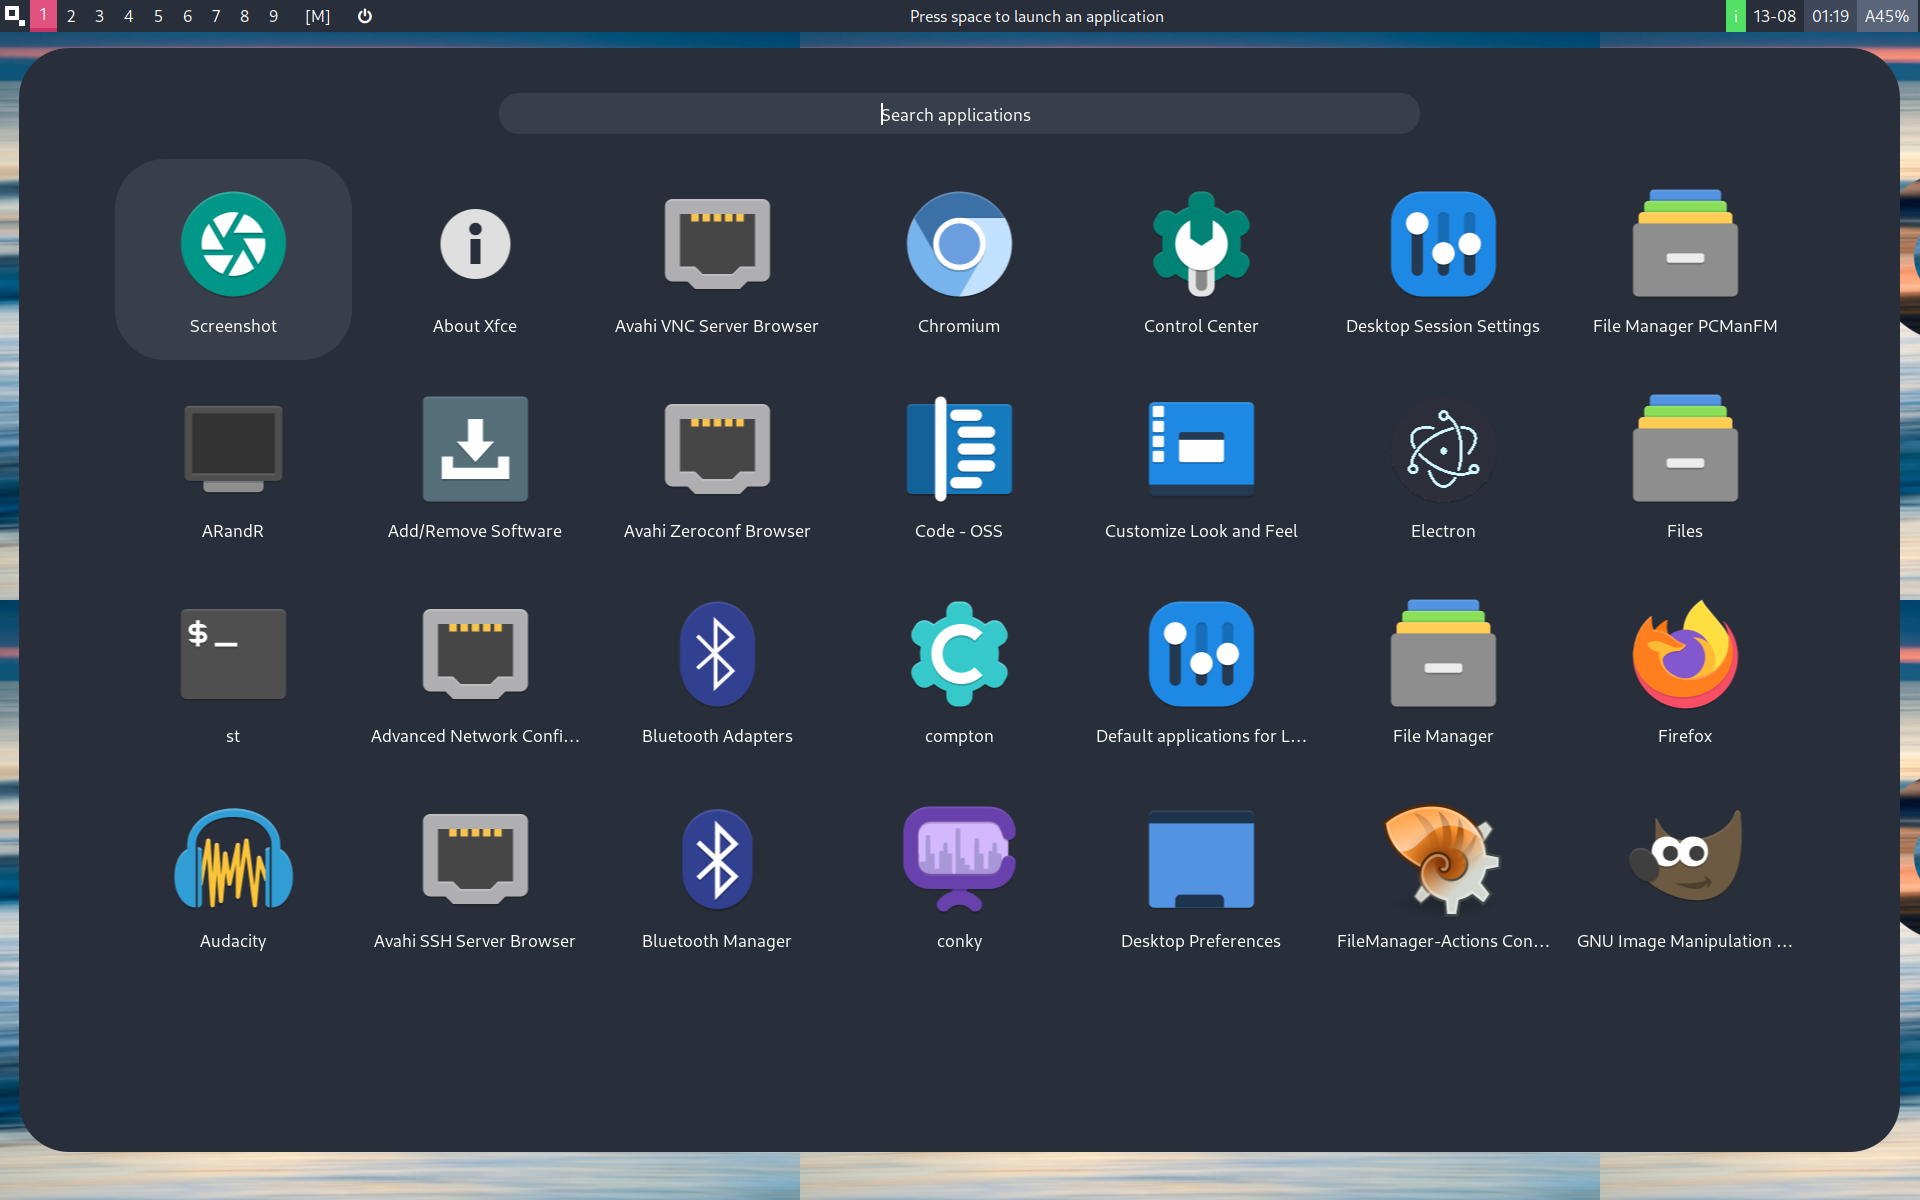Launch Avahi Zeroconf Browser
Viewport: 1920px width, 1200px height.
tap(717, 465)
